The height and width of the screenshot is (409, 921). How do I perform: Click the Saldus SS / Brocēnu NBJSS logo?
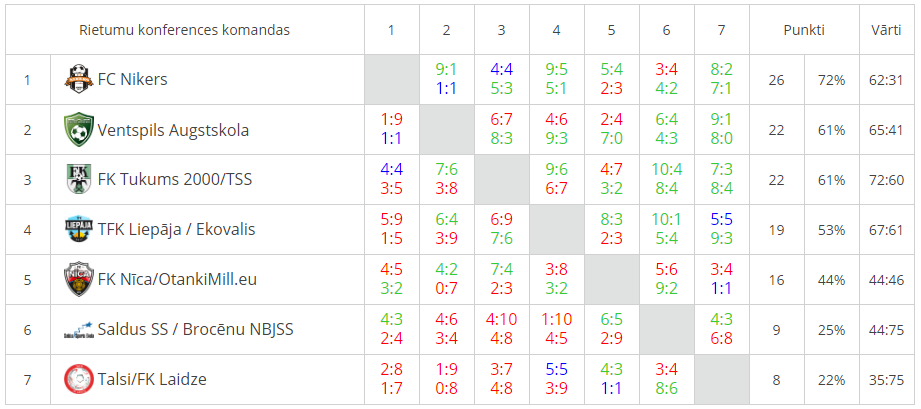tap(79, 330)
